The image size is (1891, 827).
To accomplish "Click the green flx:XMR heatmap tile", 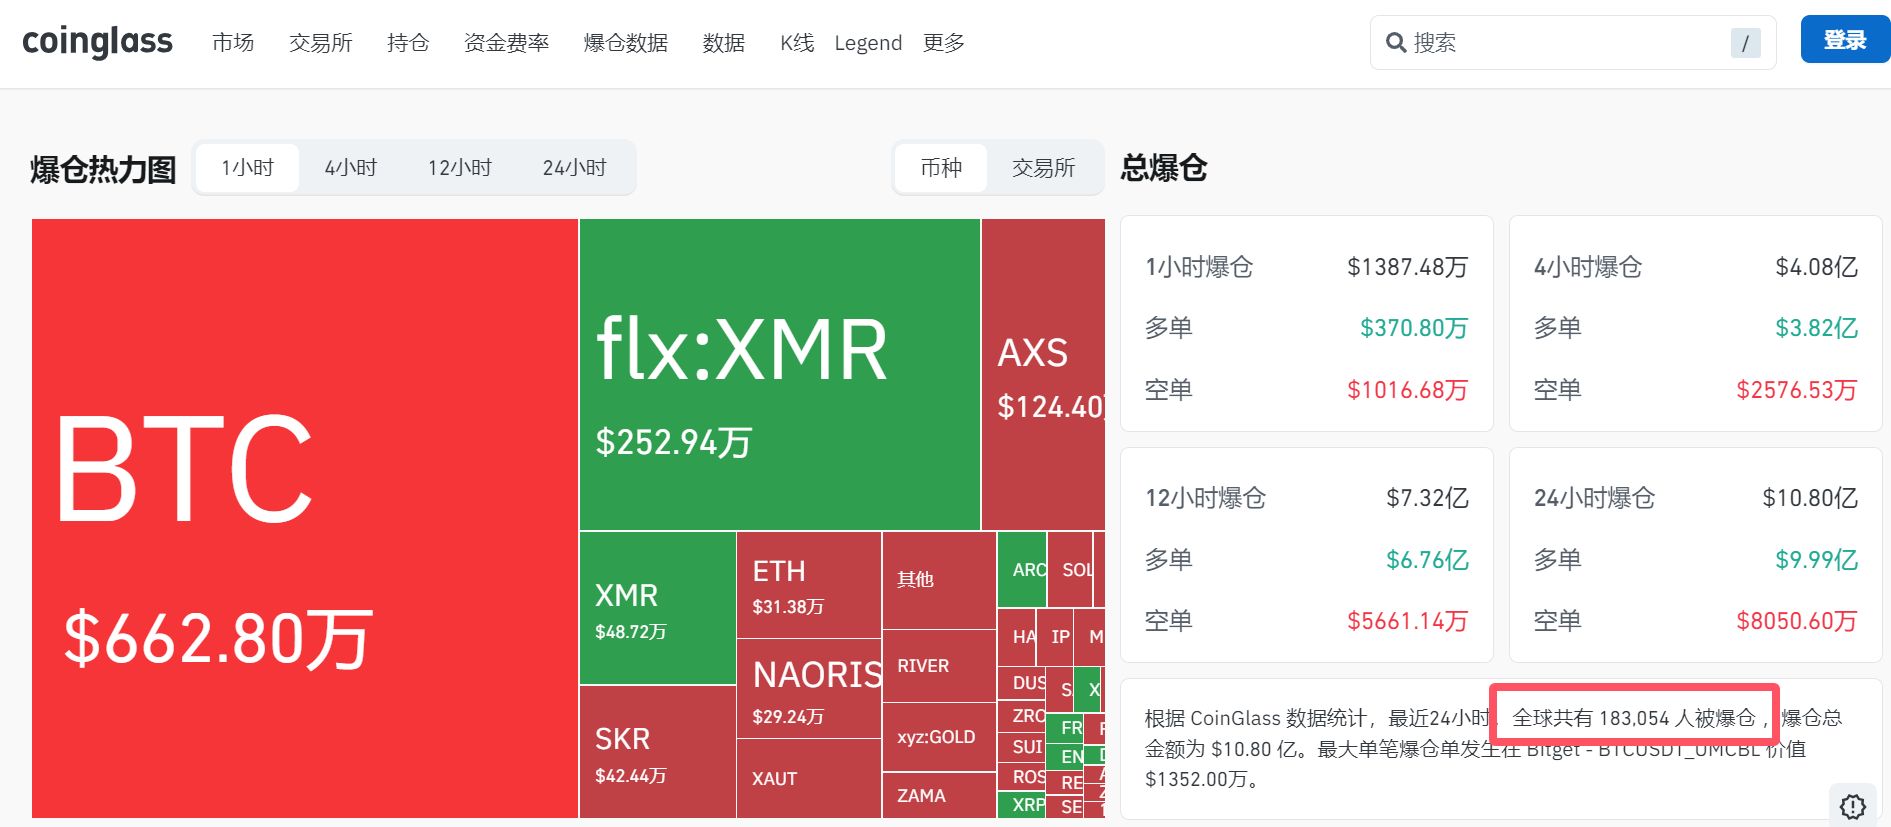I will (779, 374).
